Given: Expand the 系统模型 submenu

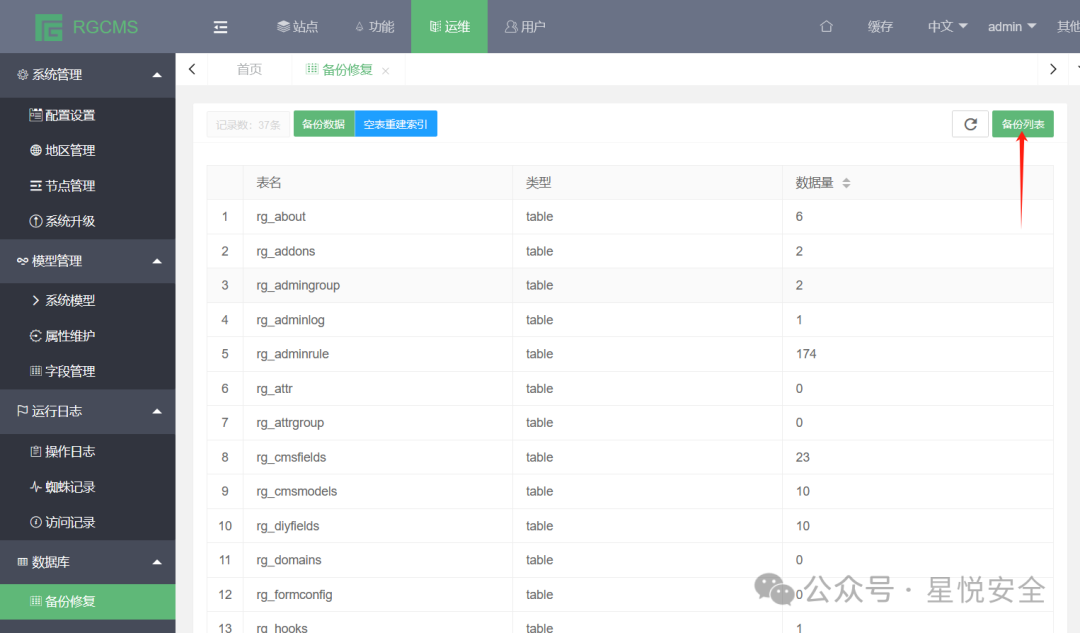Looking at the screenshot, I should 87,301.
